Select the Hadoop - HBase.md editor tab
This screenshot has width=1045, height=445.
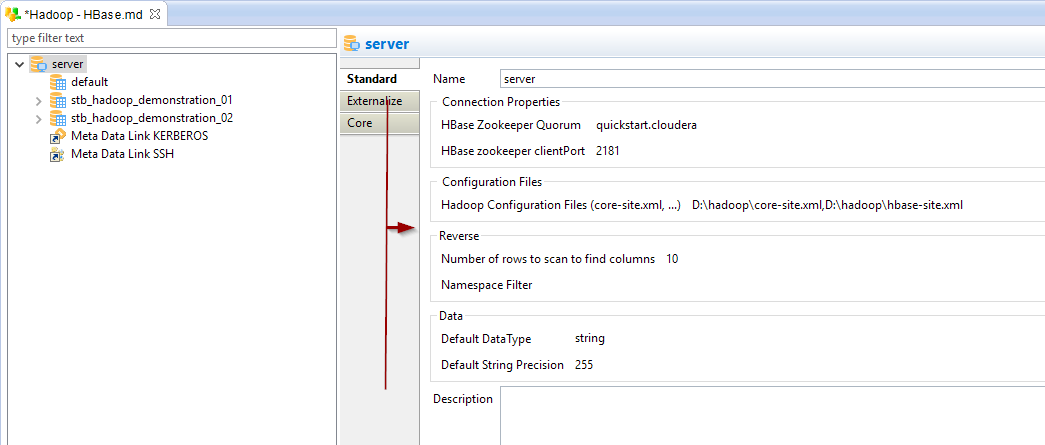tap(83, 14)
